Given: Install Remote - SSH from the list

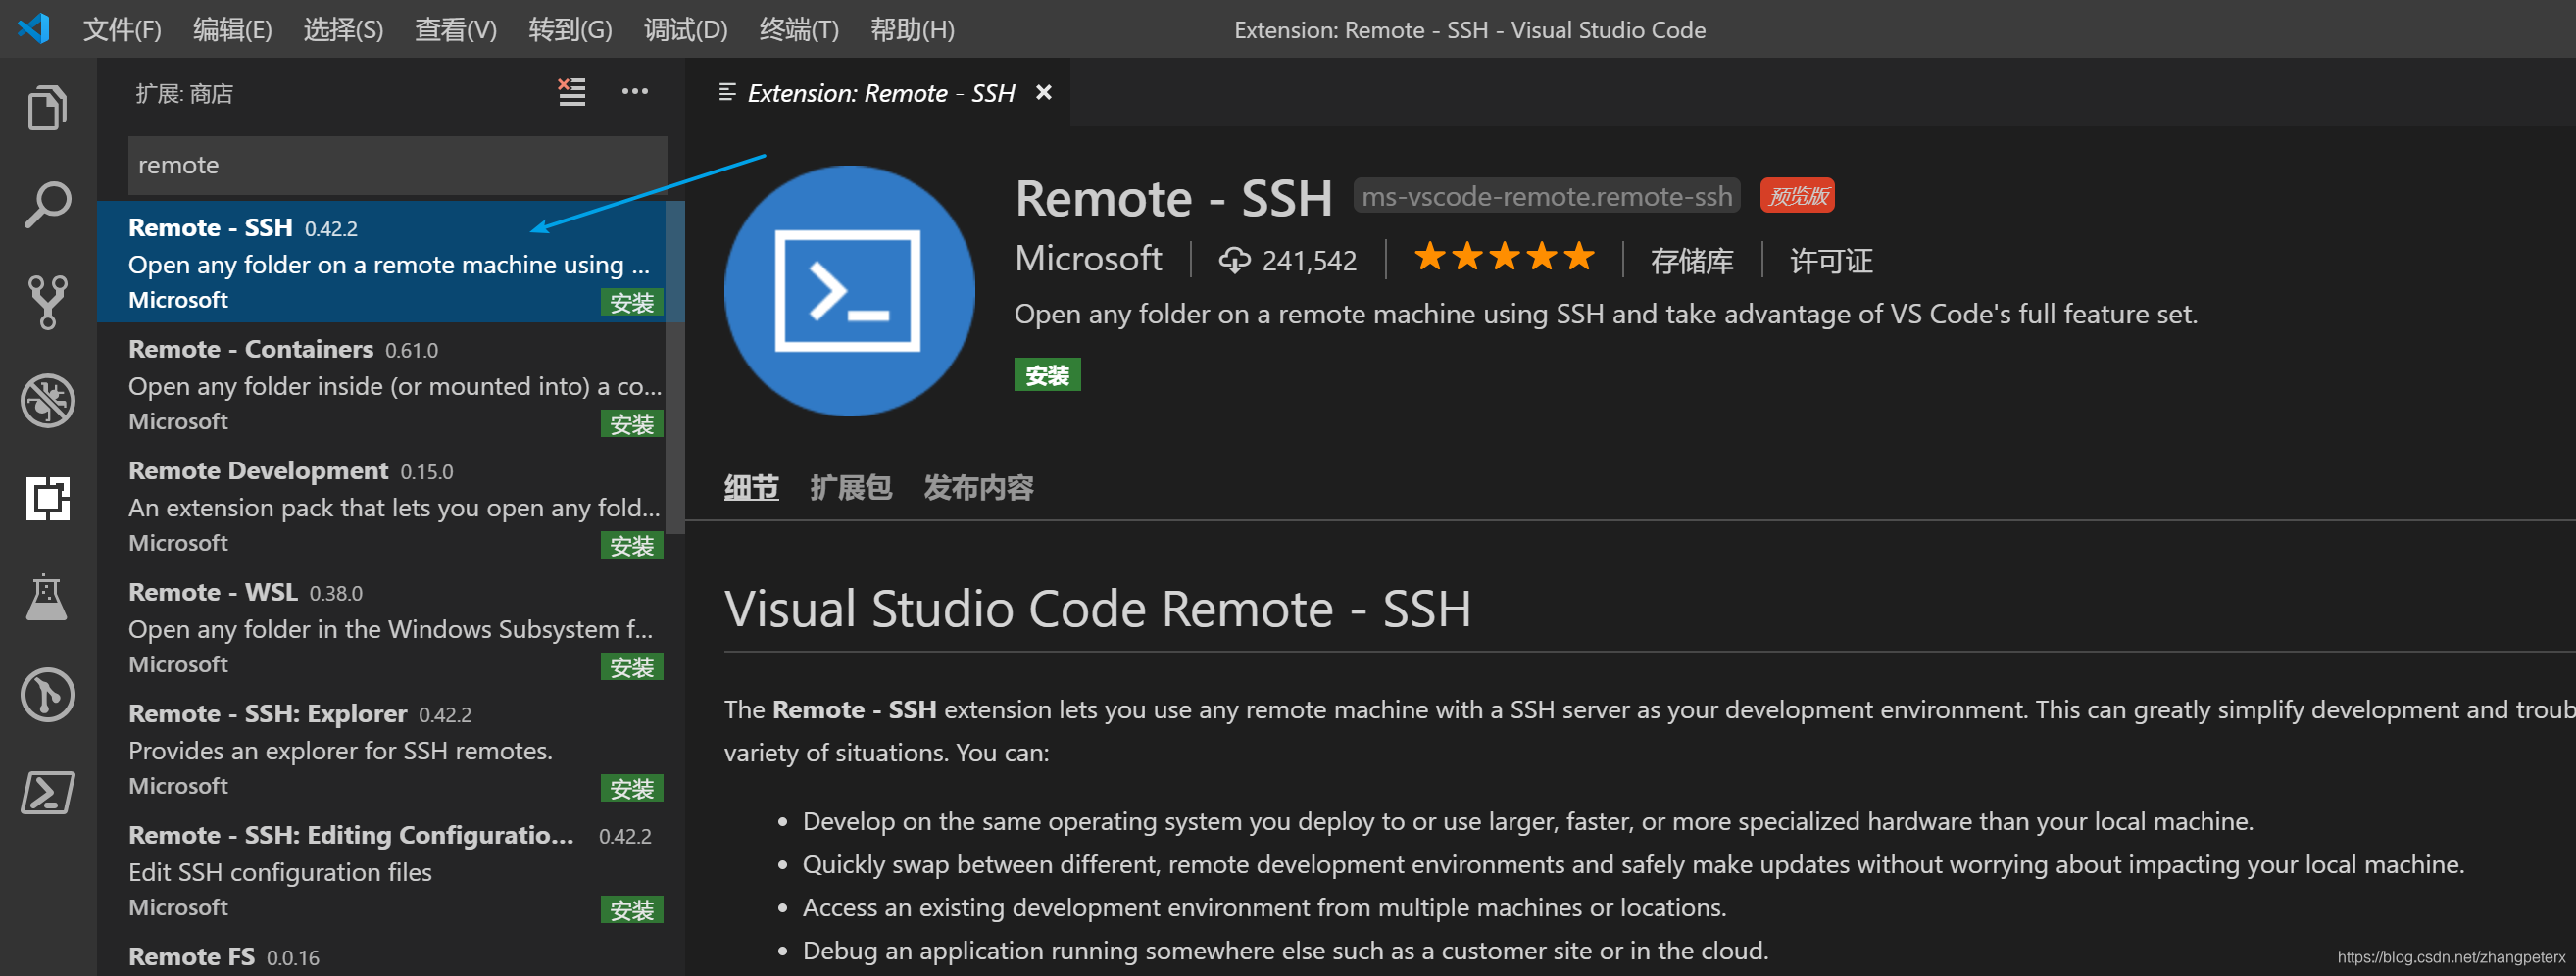Looking at the screenshot, I should [x=632, y=302].
